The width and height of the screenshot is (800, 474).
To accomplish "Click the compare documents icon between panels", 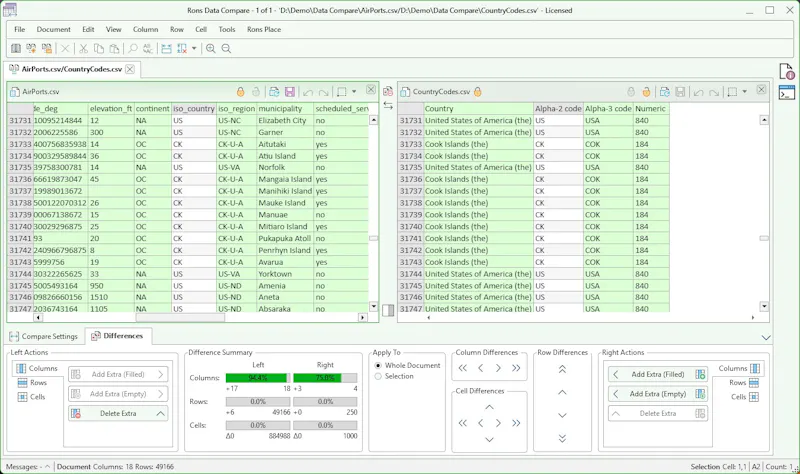I will point(388,91).
